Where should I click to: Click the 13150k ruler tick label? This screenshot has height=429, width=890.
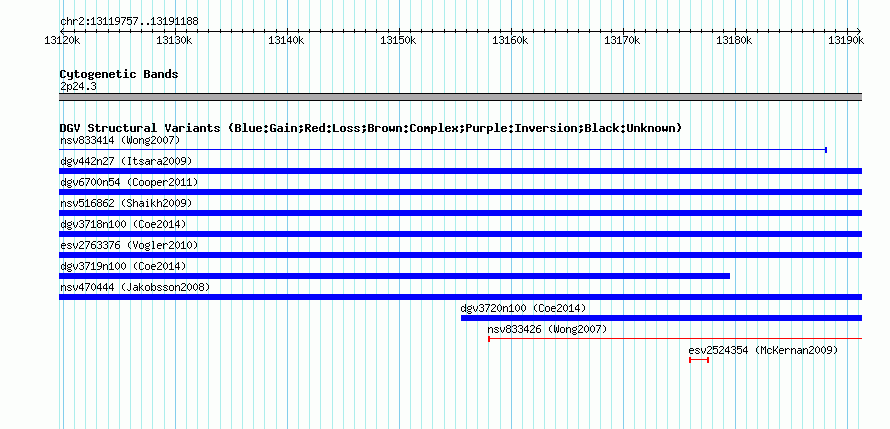pyautogui.click(x=398, y=40)
